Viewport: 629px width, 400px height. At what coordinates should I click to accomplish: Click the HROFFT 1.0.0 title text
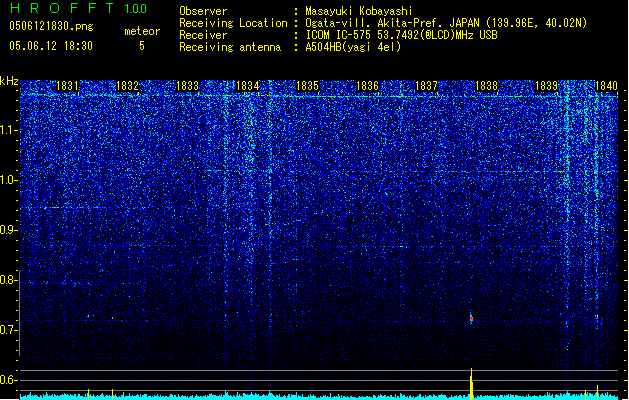click(x=78, y=8)
